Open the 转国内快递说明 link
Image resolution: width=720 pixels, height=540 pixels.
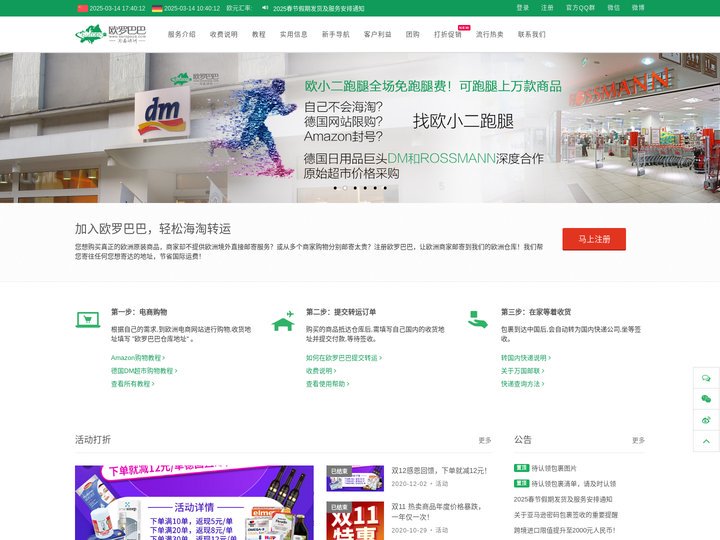click(526, 358)
